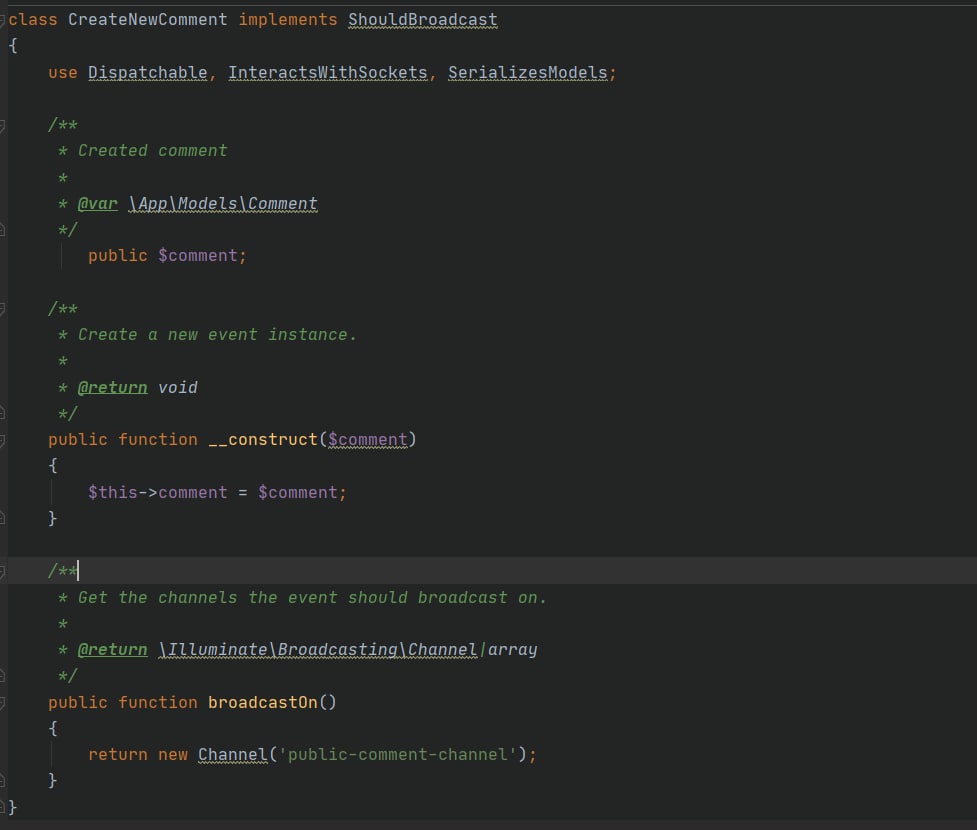977x830 pixels.
Task: Click $comment on right side of assignment
Action: point(298,492)
